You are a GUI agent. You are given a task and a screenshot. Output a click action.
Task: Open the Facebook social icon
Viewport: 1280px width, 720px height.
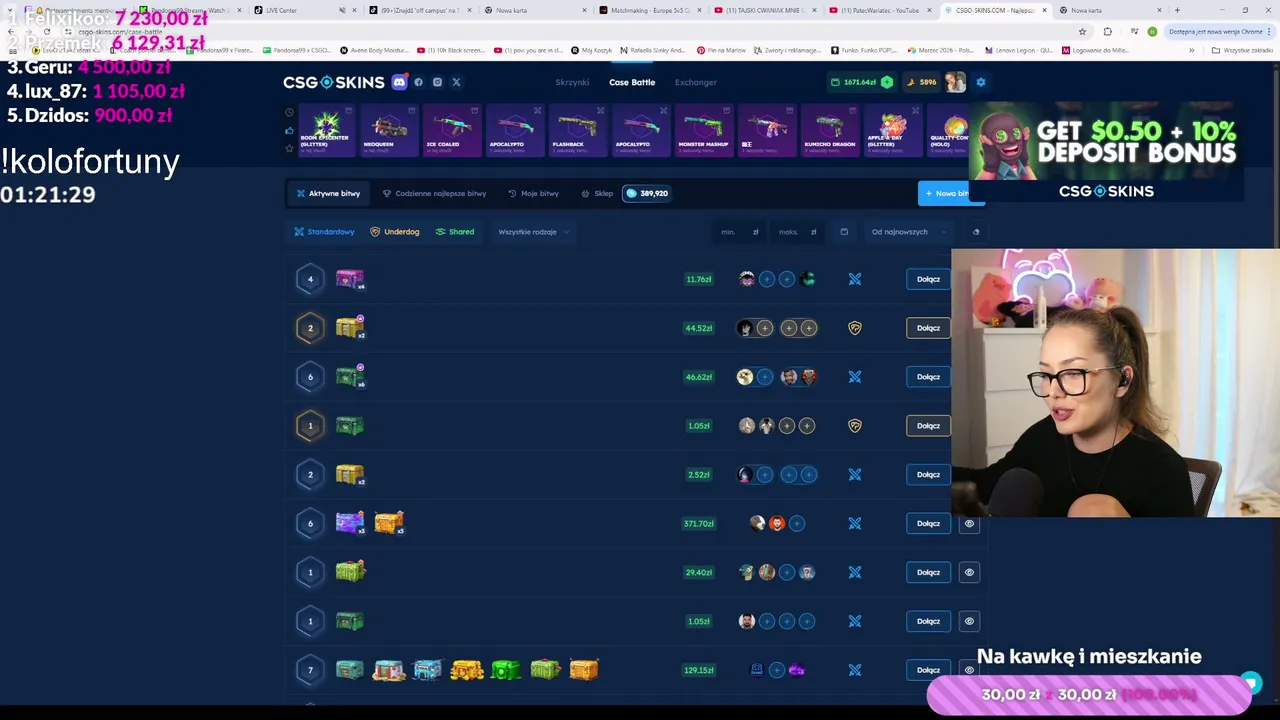pos(418,82)
